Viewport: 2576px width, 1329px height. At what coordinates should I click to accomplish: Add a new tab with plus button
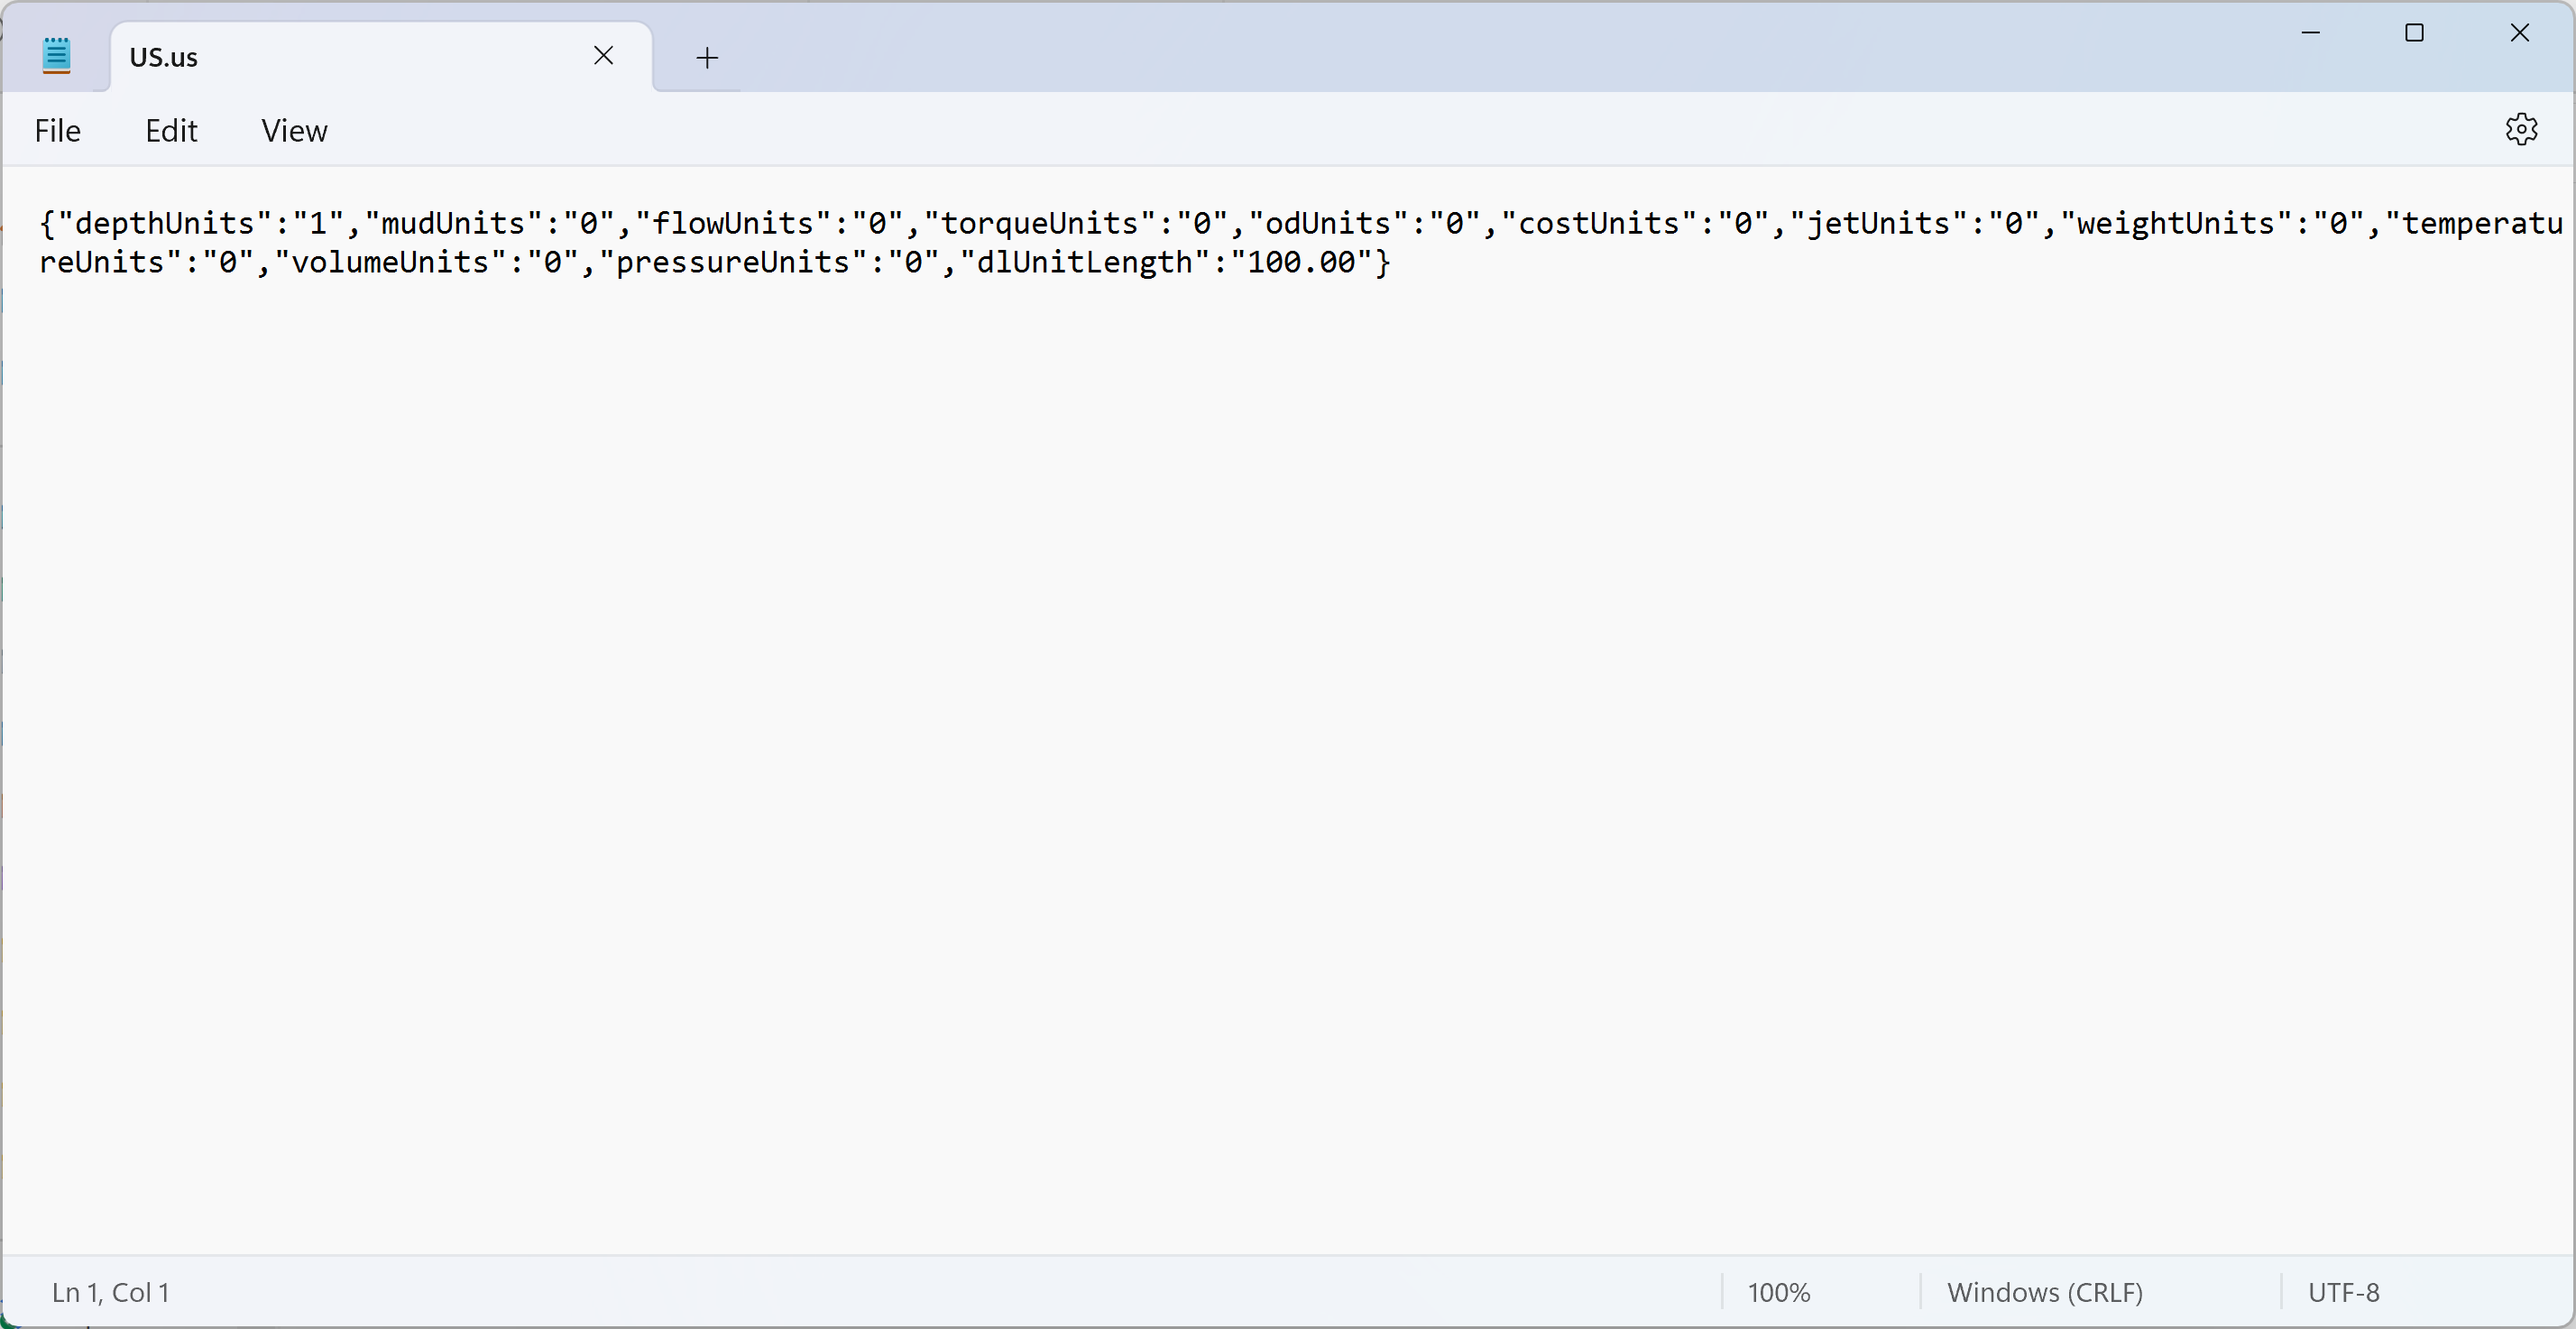pos(707,58)
